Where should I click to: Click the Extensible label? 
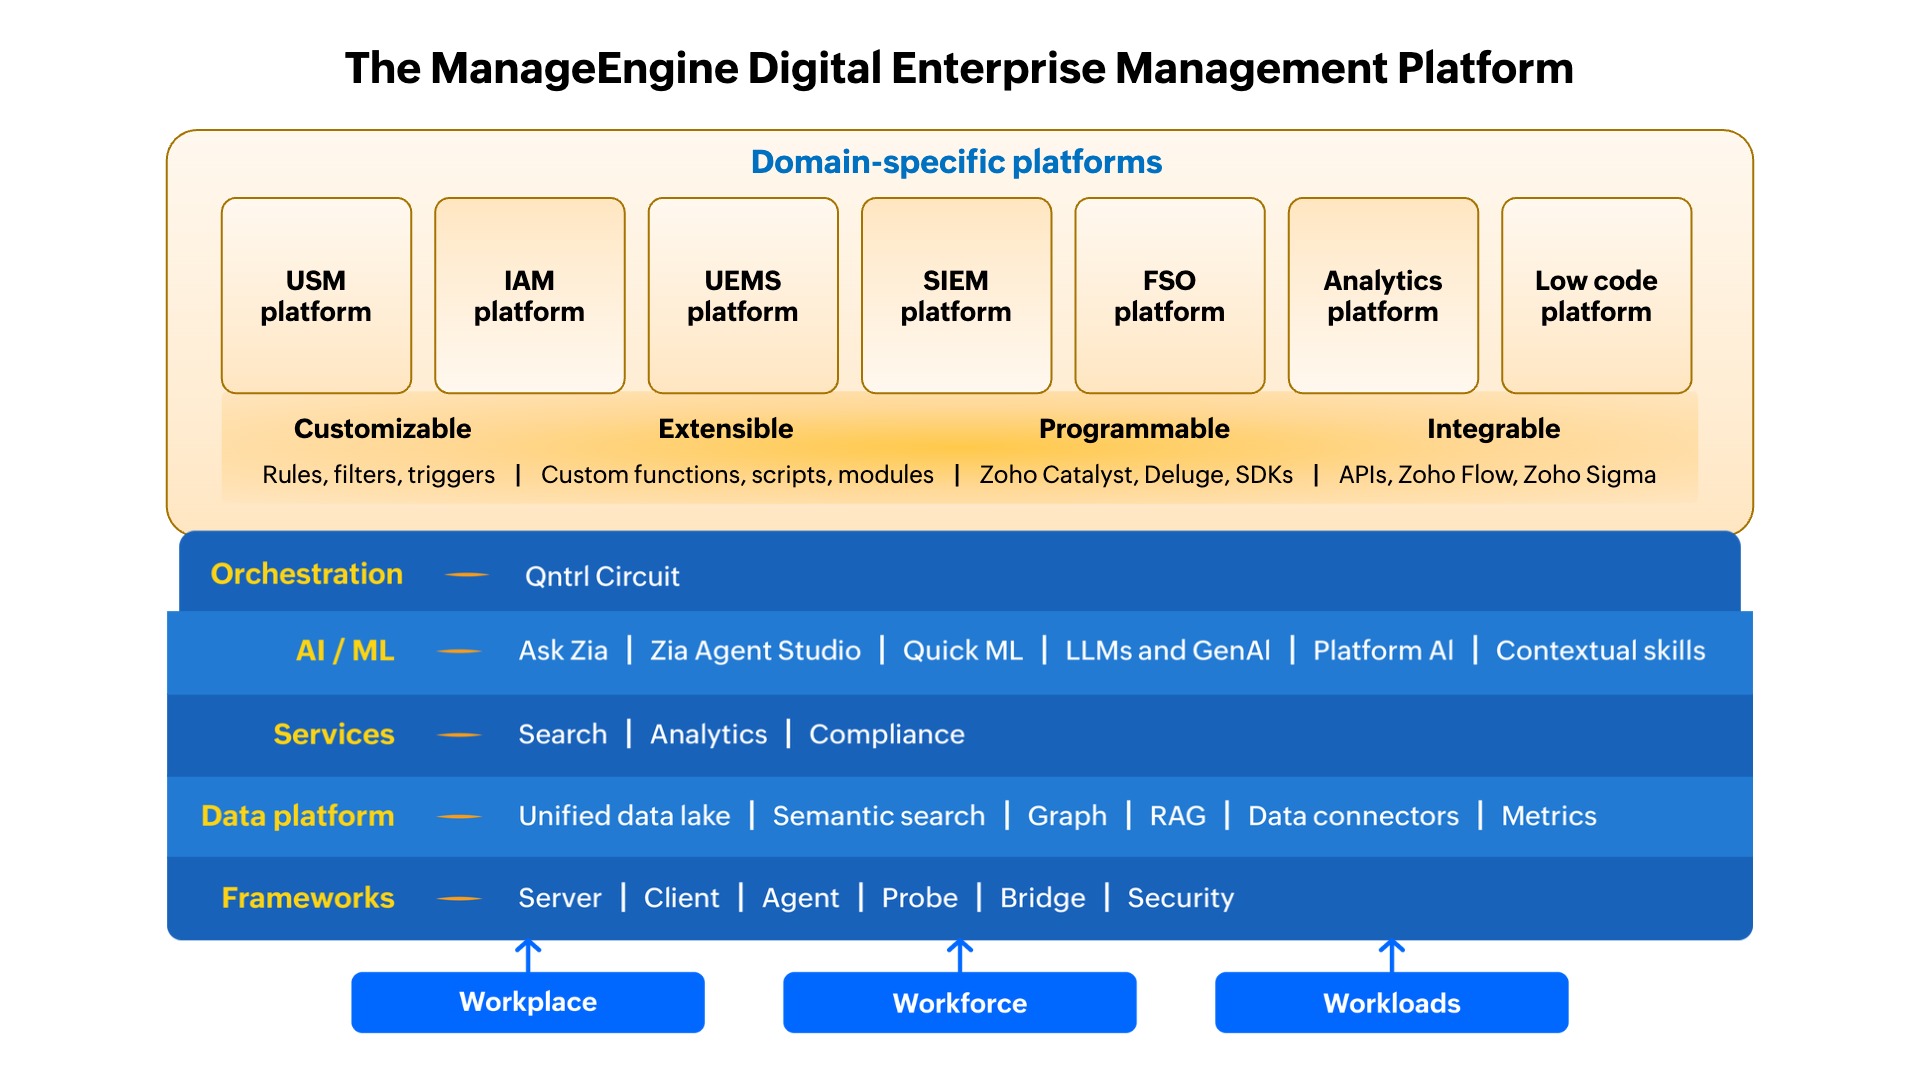pyautogui.click(x=726, y=428)
